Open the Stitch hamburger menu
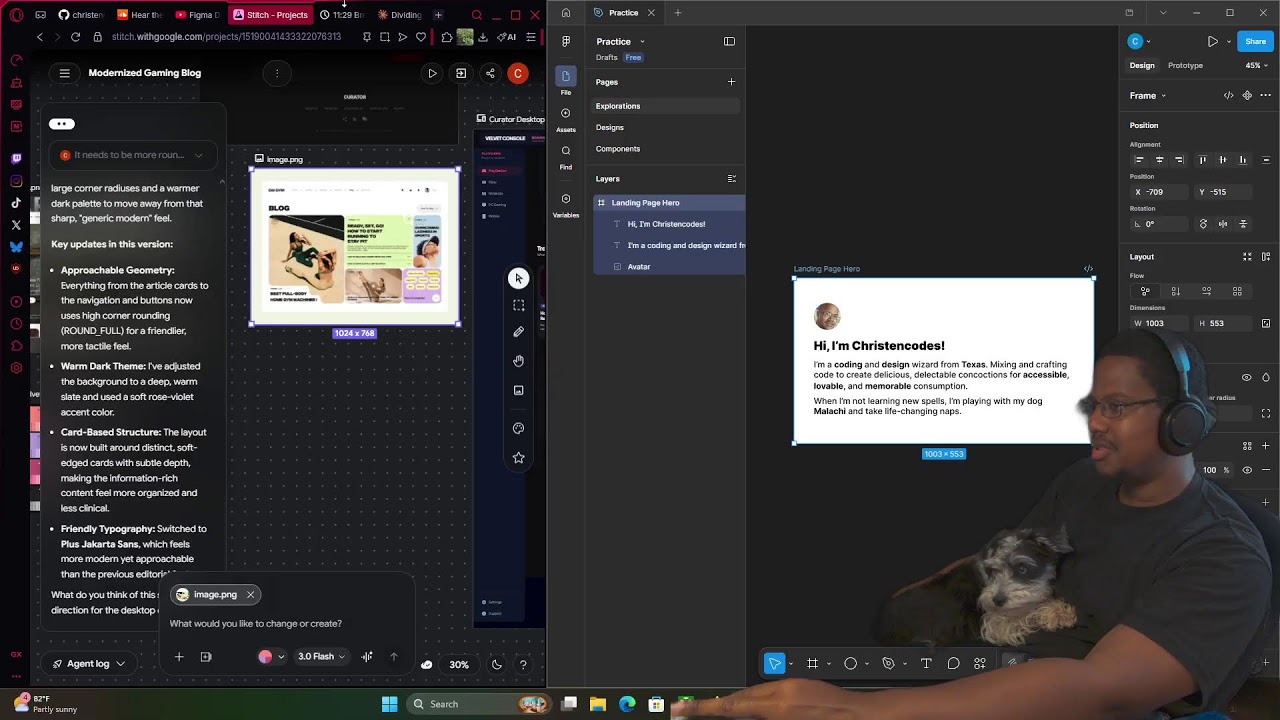 pyautogui.click(x=65, y=73)
